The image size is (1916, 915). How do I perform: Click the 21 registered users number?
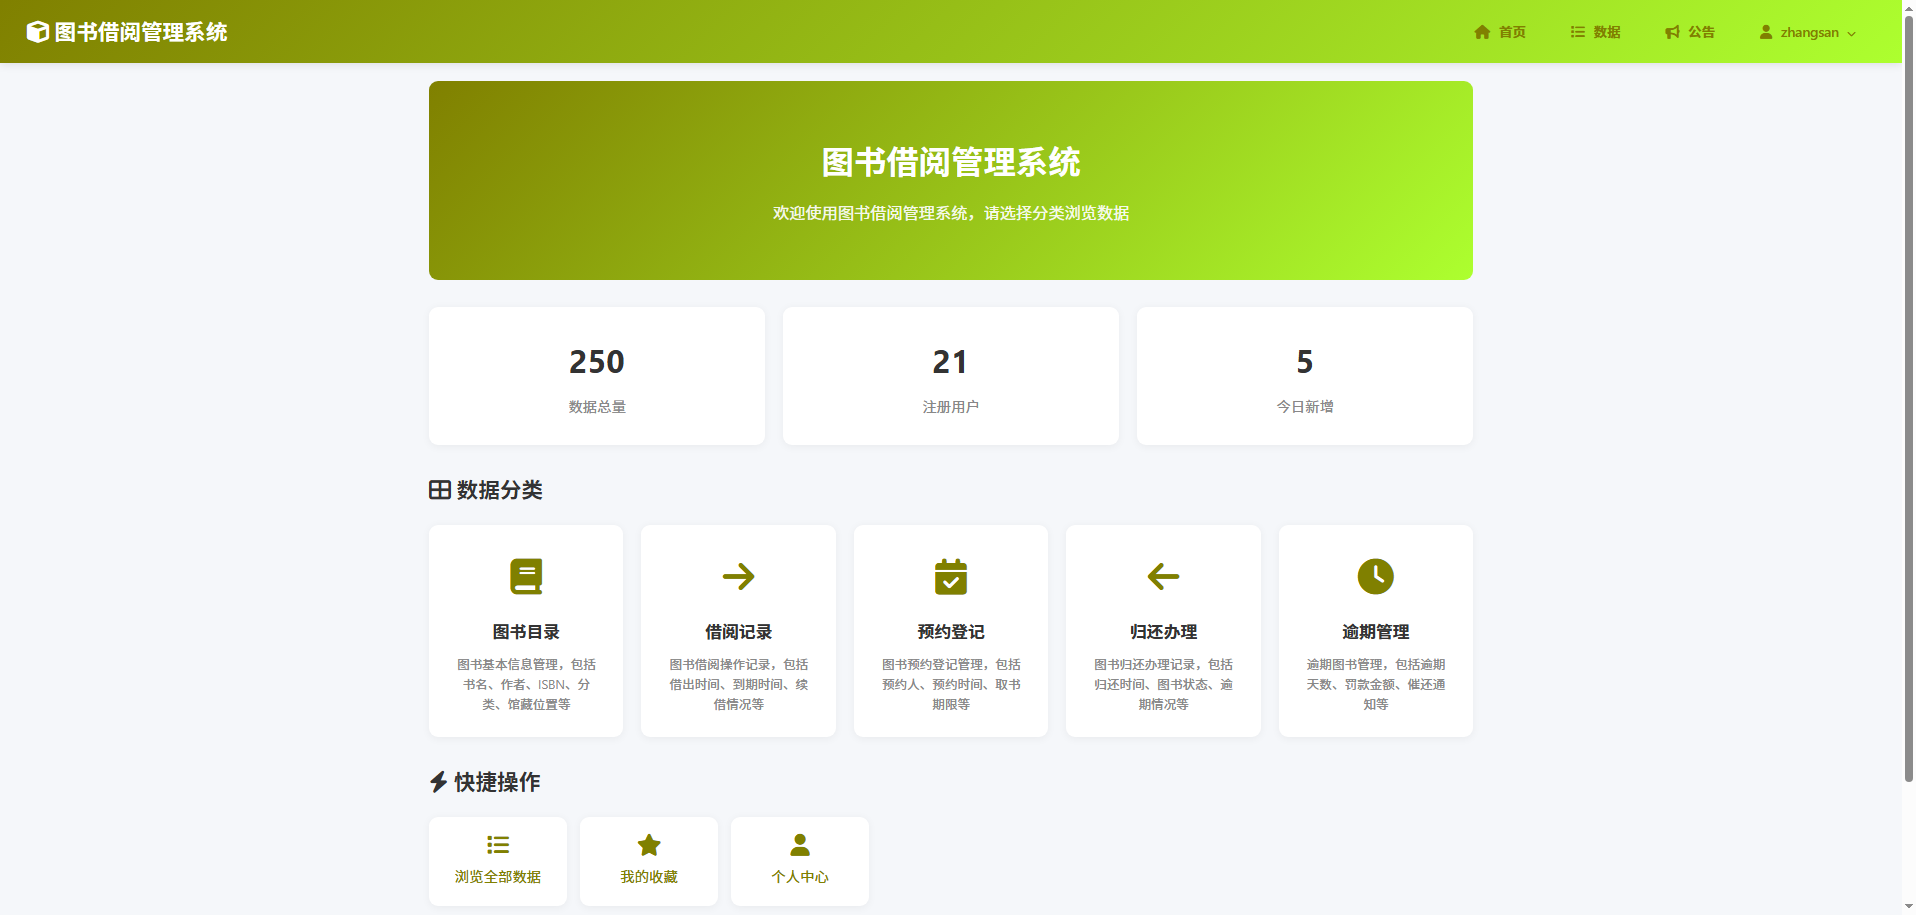pos(951,362)
